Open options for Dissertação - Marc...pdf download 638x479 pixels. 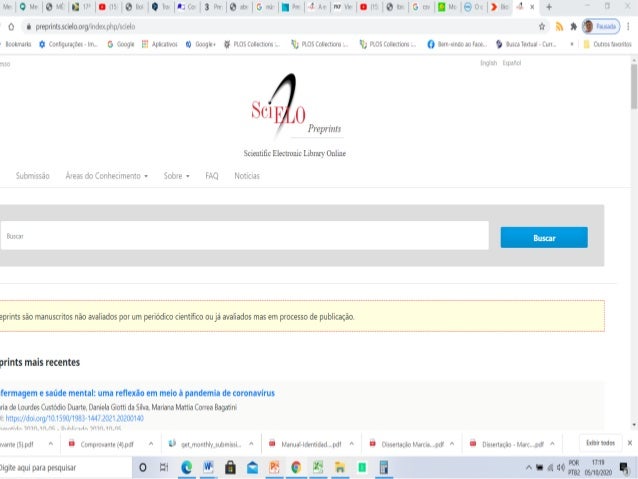pyautogui.click(x=552, y=444)
